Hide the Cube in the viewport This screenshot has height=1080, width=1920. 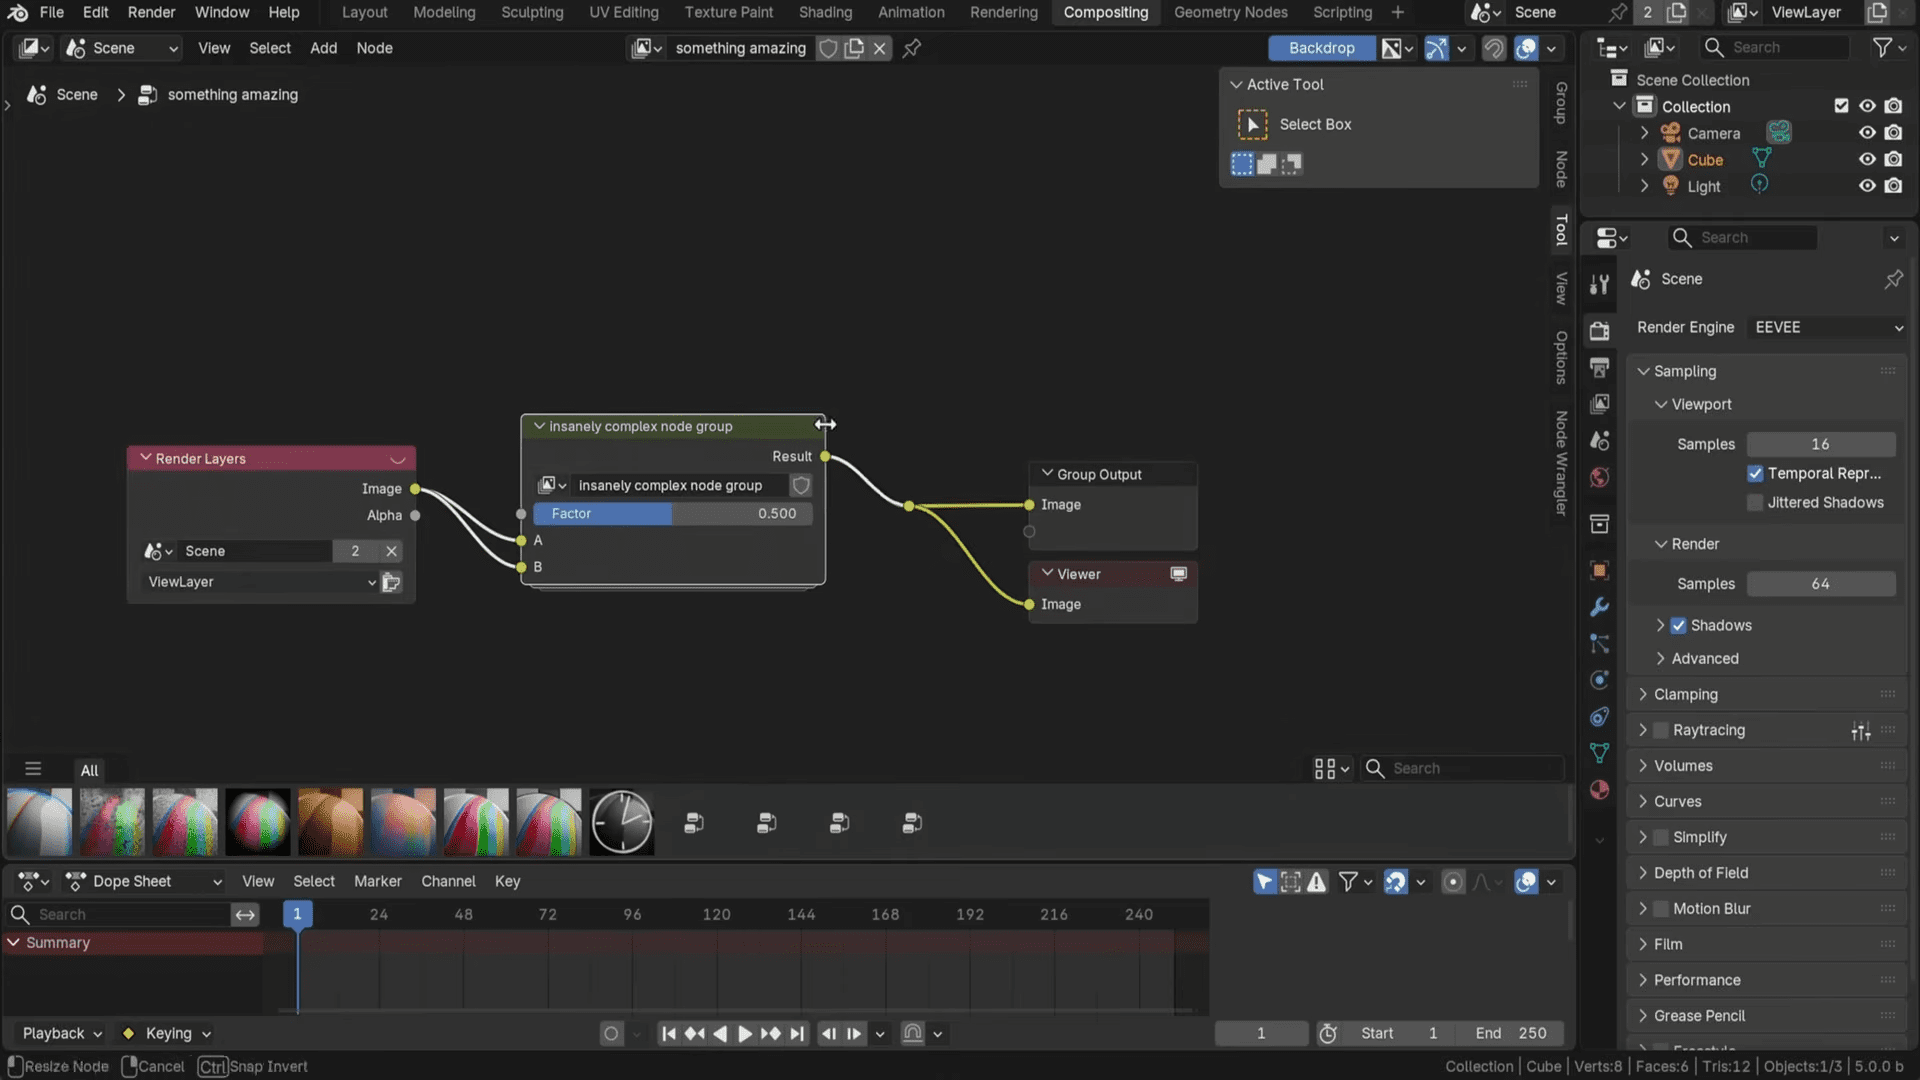[1868, 159]
